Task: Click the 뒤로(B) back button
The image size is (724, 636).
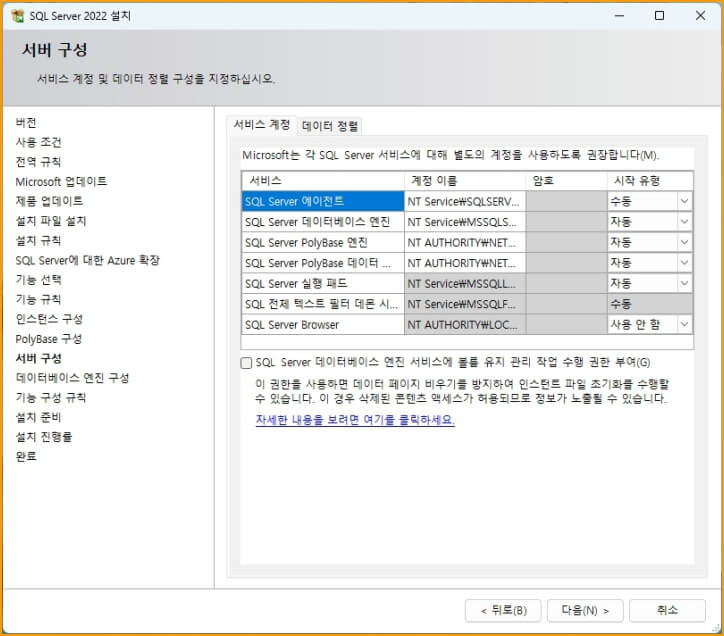Action: tap(504, 611)
